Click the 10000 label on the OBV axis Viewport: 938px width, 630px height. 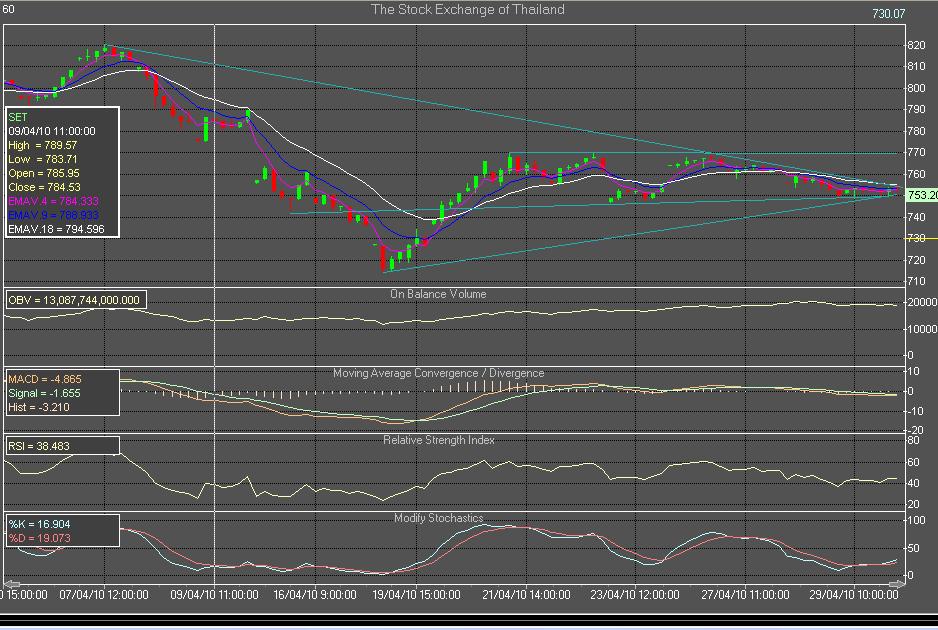(x=922, y=329)
